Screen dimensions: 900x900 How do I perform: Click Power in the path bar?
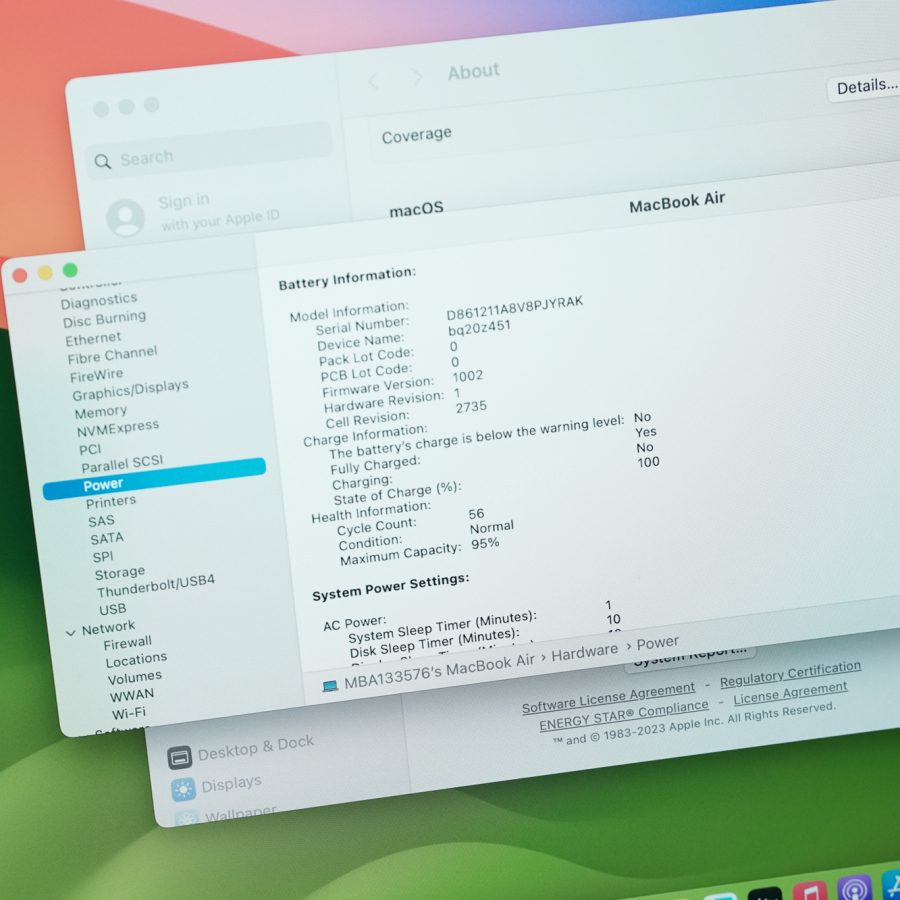pyautogui.click(x=657, y=643)
